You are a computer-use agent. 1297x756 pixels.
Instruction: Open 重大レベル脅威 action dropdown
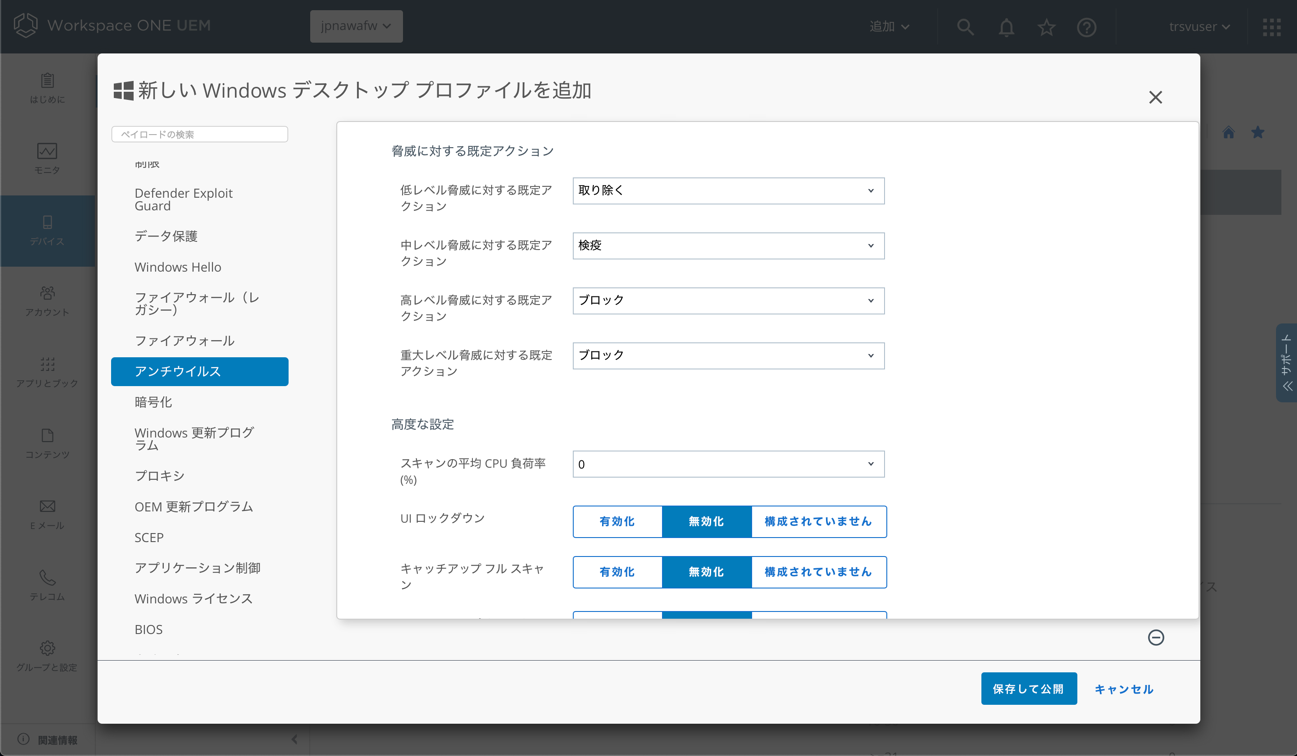(x=728, y=356)
